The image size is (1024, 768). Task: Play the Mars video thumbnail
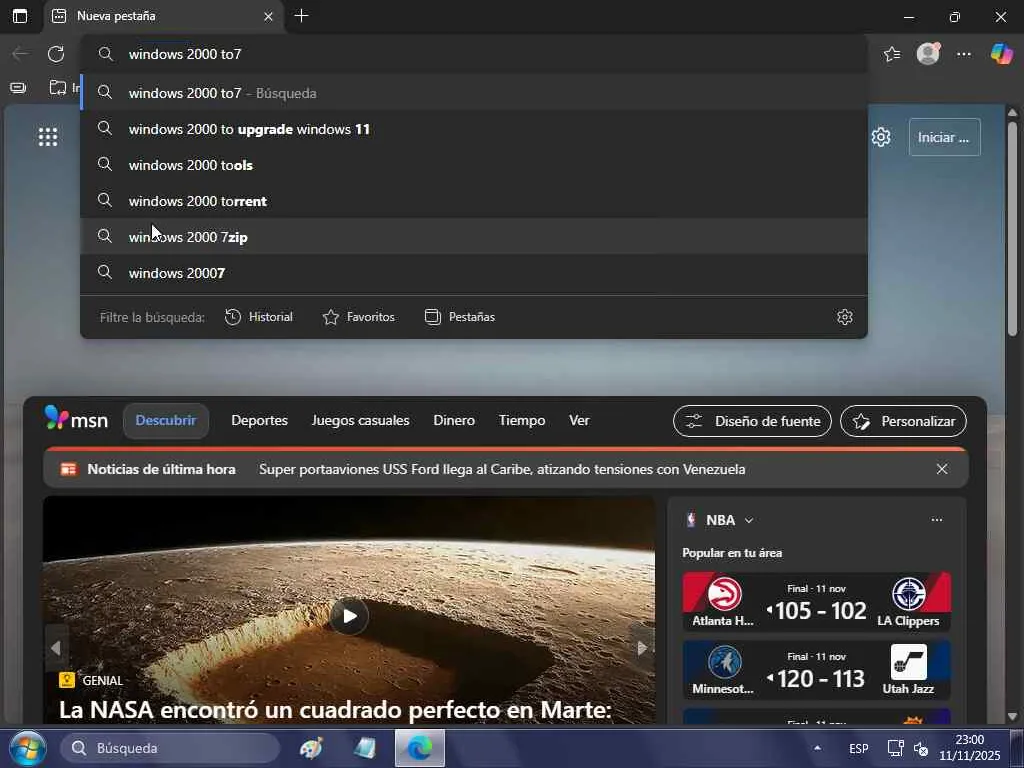pyautogui.click(x=349, y=616)
